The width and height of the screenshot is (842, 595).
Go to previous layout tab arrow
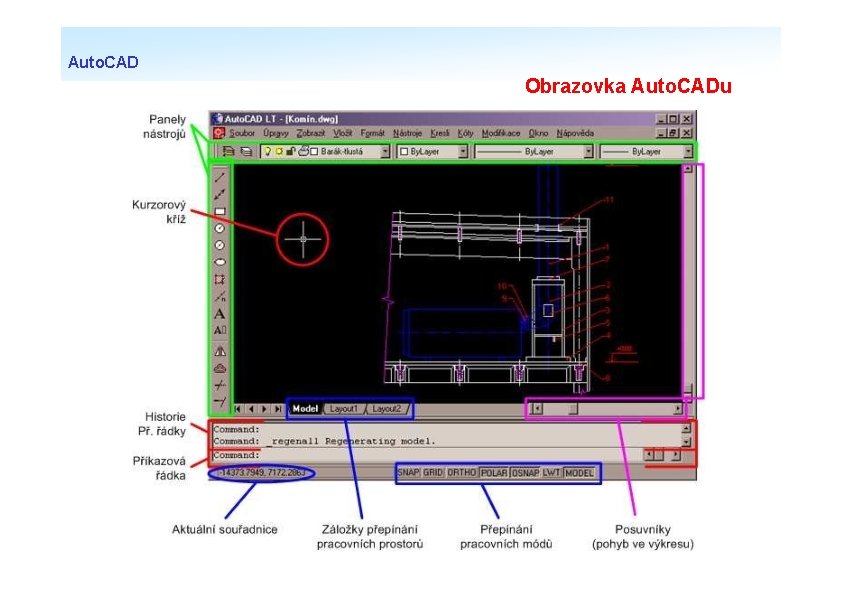click(251, 409)
